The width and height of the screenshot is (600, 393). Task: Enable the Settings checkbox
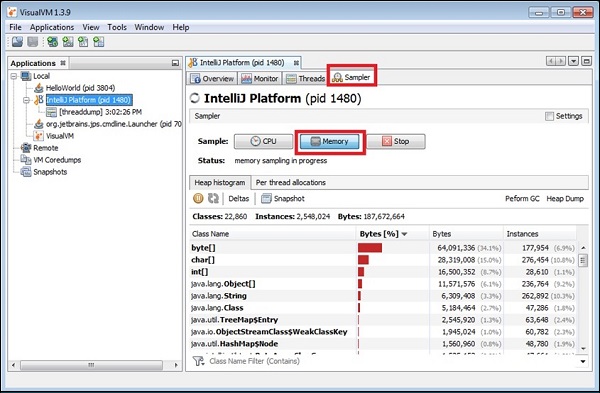click(549, 116)
